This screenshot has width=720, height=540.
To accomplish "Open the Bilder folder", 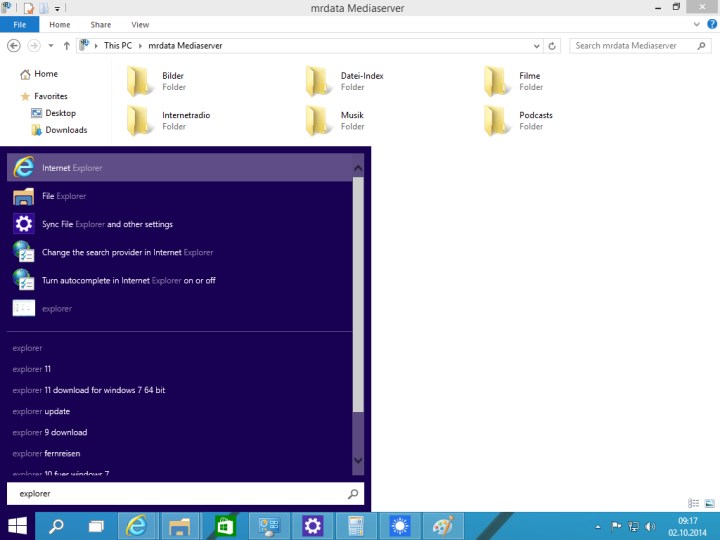I will 156,81.
